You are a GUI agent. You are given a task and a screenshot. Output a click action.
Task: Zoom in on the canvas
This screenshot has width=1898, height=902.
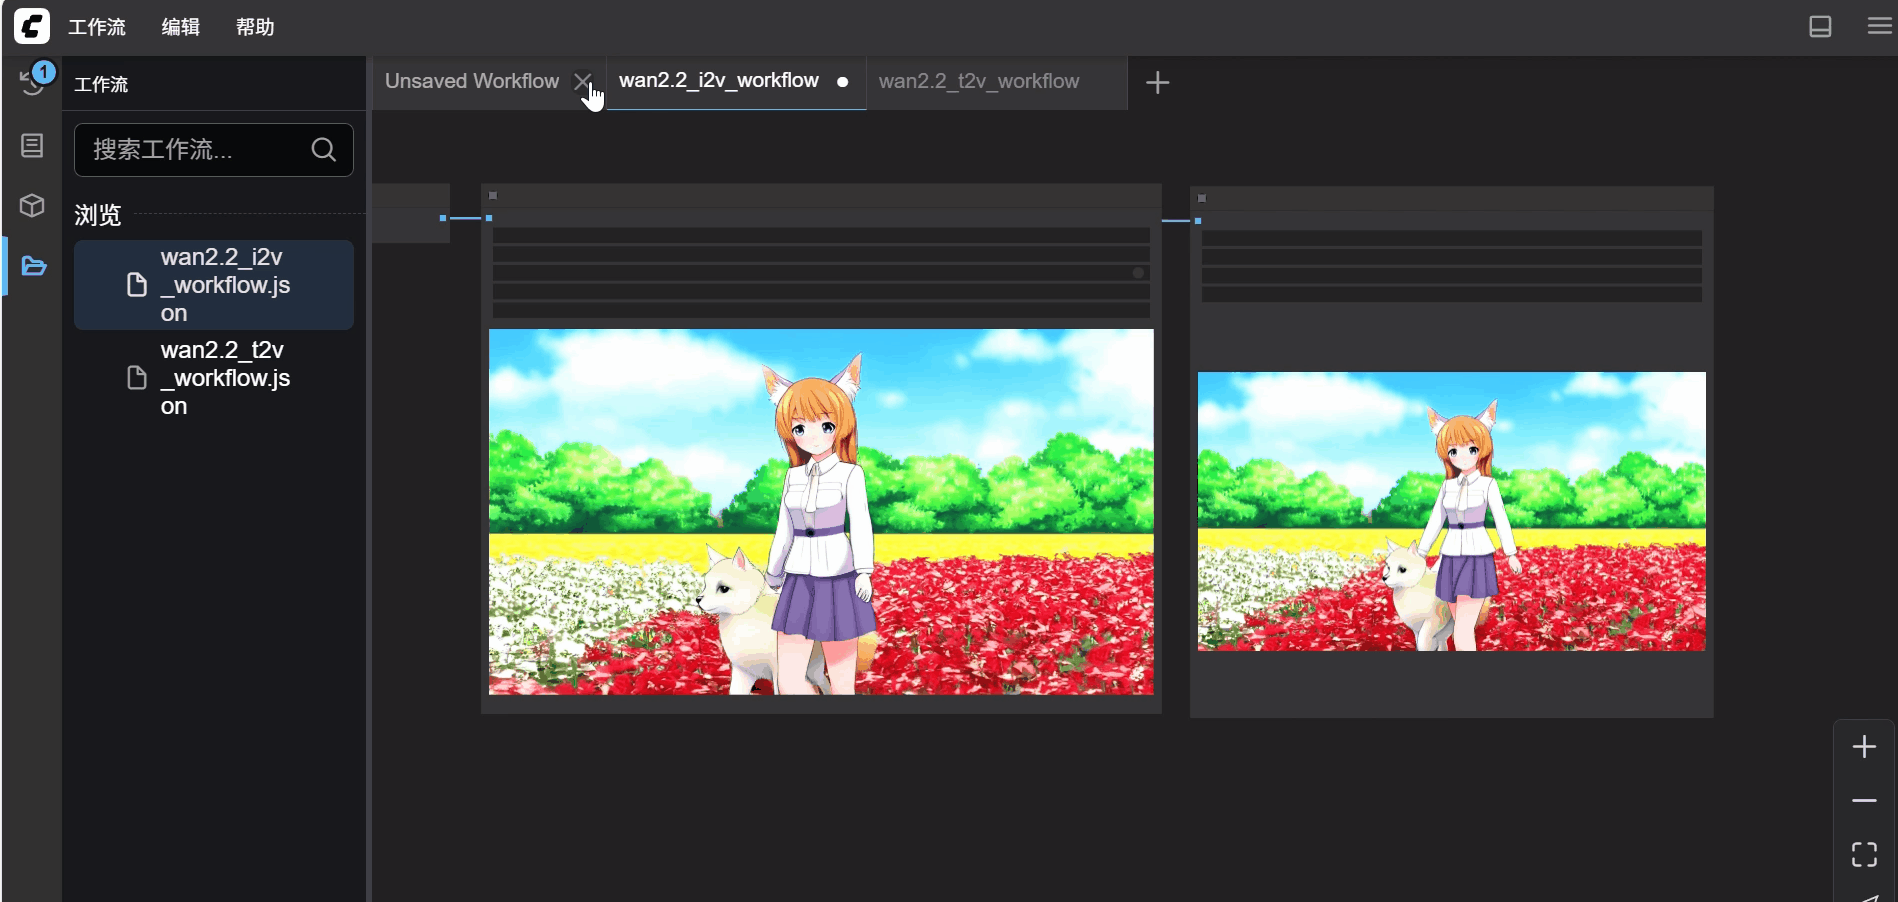(1863, 747)
